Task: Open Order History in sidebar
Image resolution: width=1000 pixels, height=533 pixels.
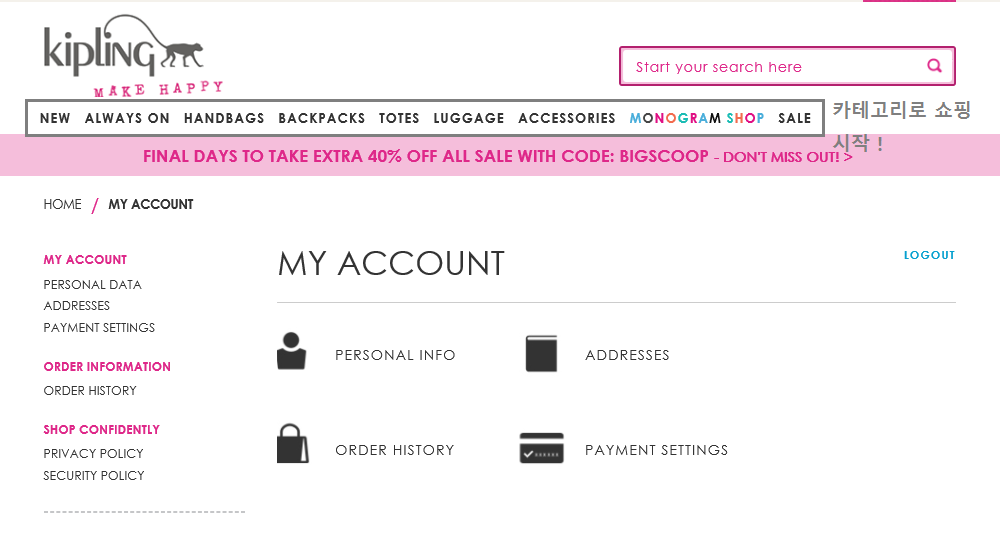Action: pyautogui.click(x=90, y=391)
